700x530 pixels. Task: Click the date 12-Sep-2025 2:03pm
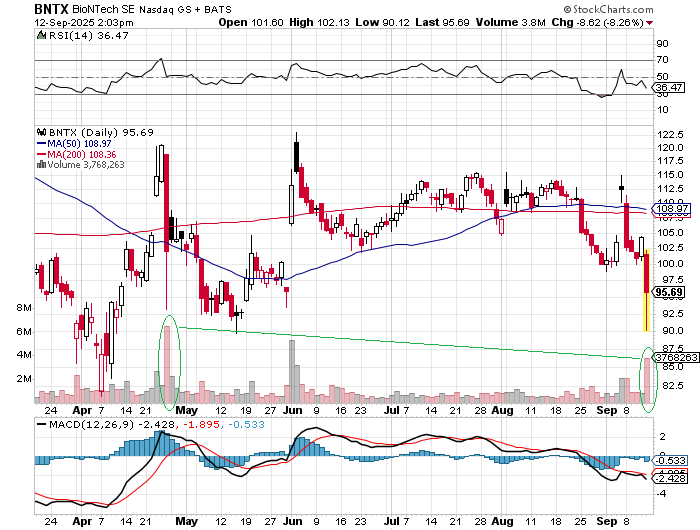(84, 23)
